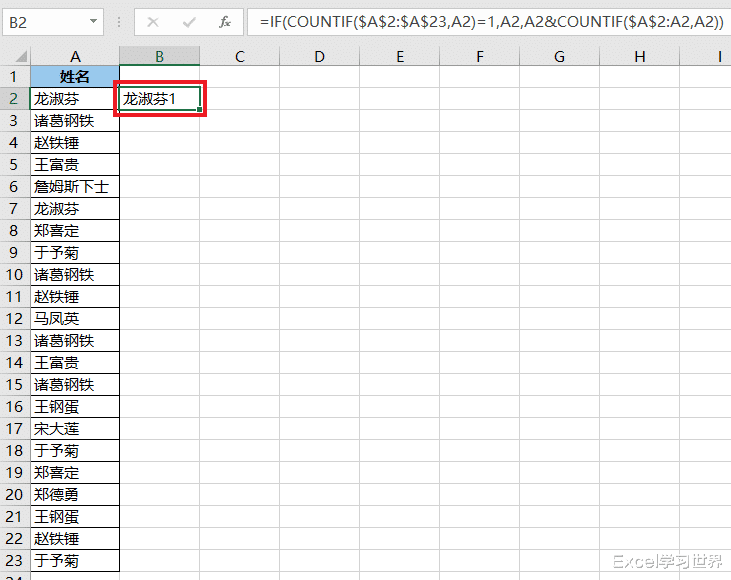Click cell A12 with 马凤英
The image size is (731, 580).
click(75, 318)
